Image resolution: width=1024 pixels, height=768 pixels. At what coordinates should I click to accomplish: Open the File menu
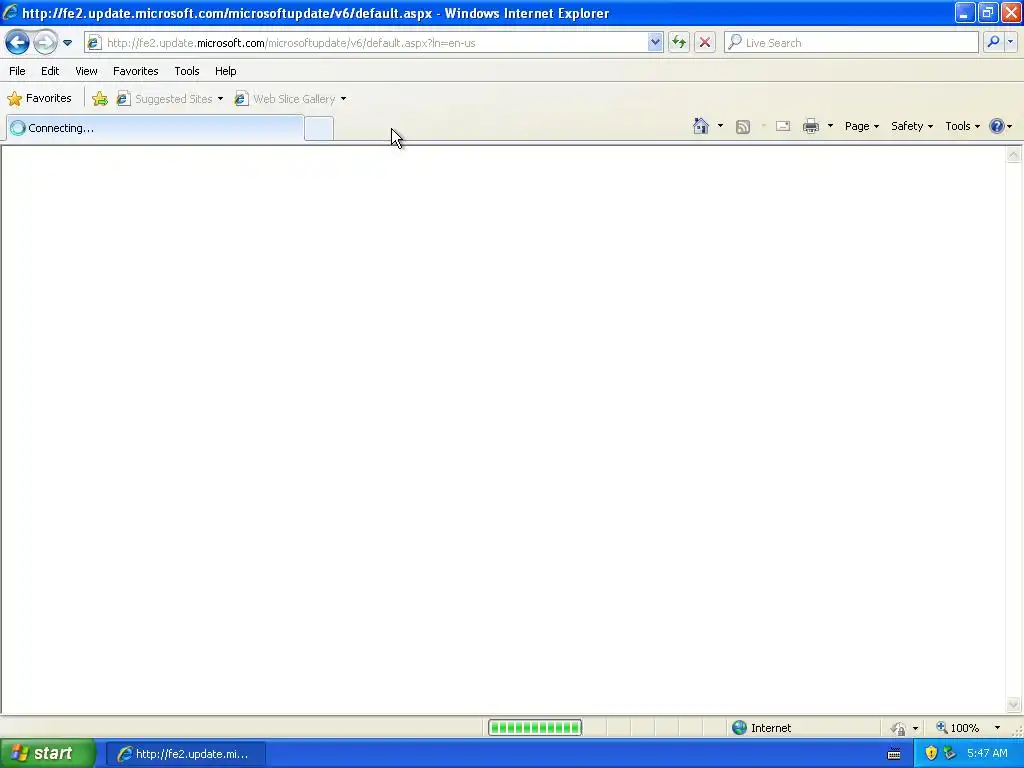coord(17,71)
